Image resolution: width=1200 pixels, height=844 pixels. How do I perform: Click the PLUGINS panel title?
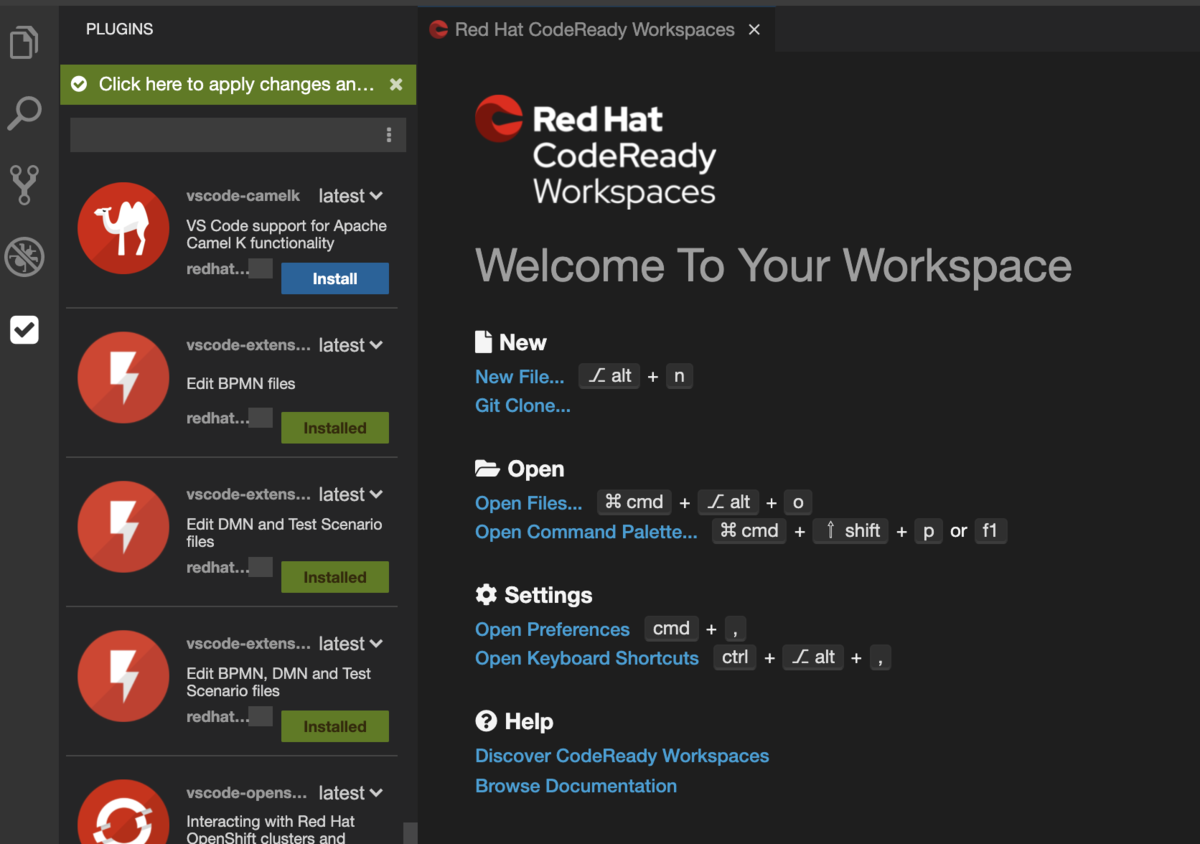(x=120, y=29)
